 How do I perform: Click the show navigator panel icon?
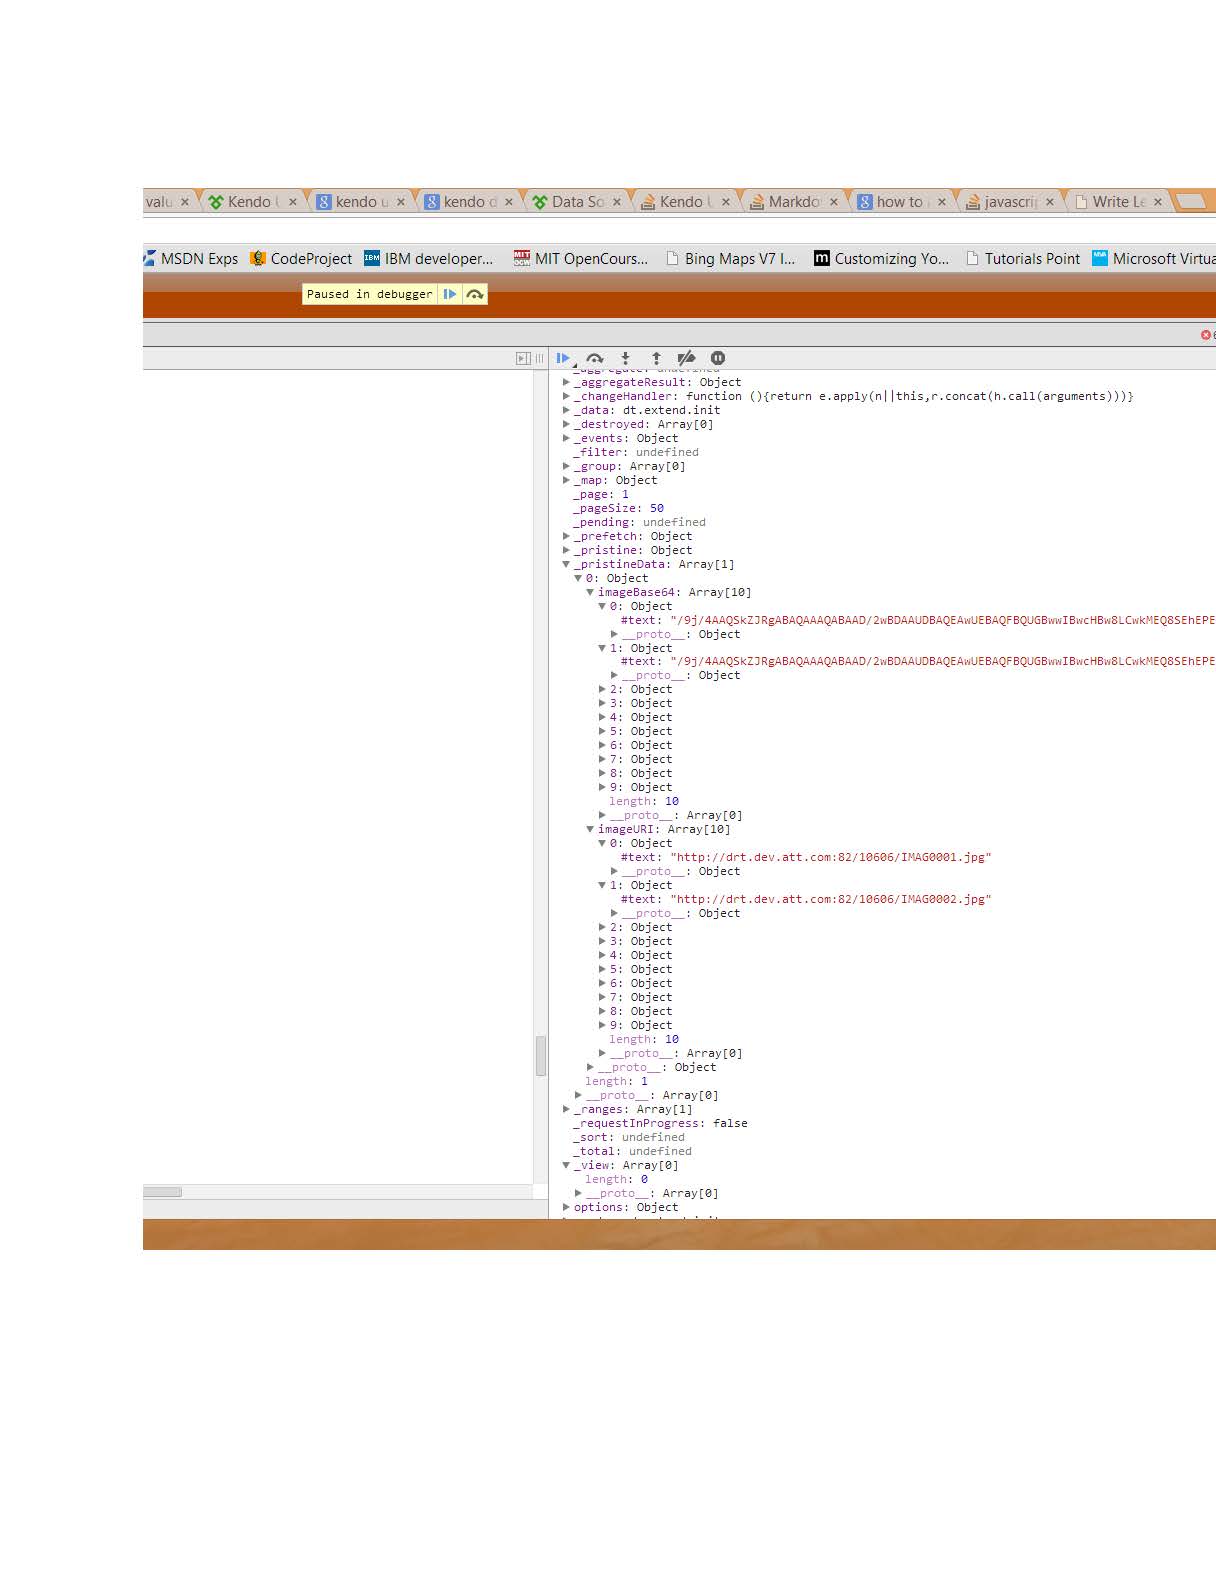point(522,358)
